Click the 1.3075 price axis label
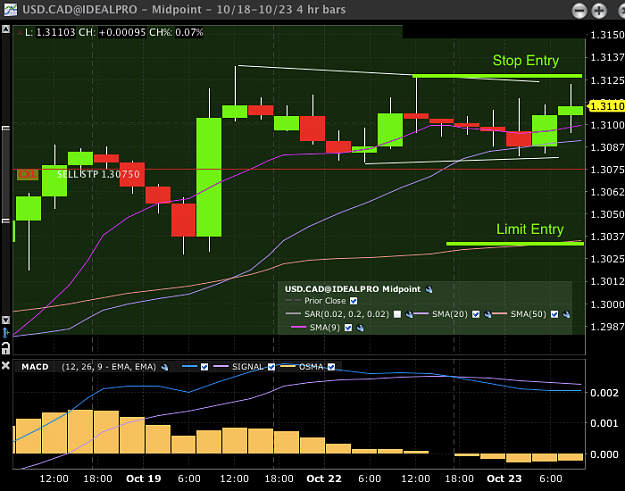Viewport: 625px width, 491px height. pyautogui.click(x=607, y=170)
